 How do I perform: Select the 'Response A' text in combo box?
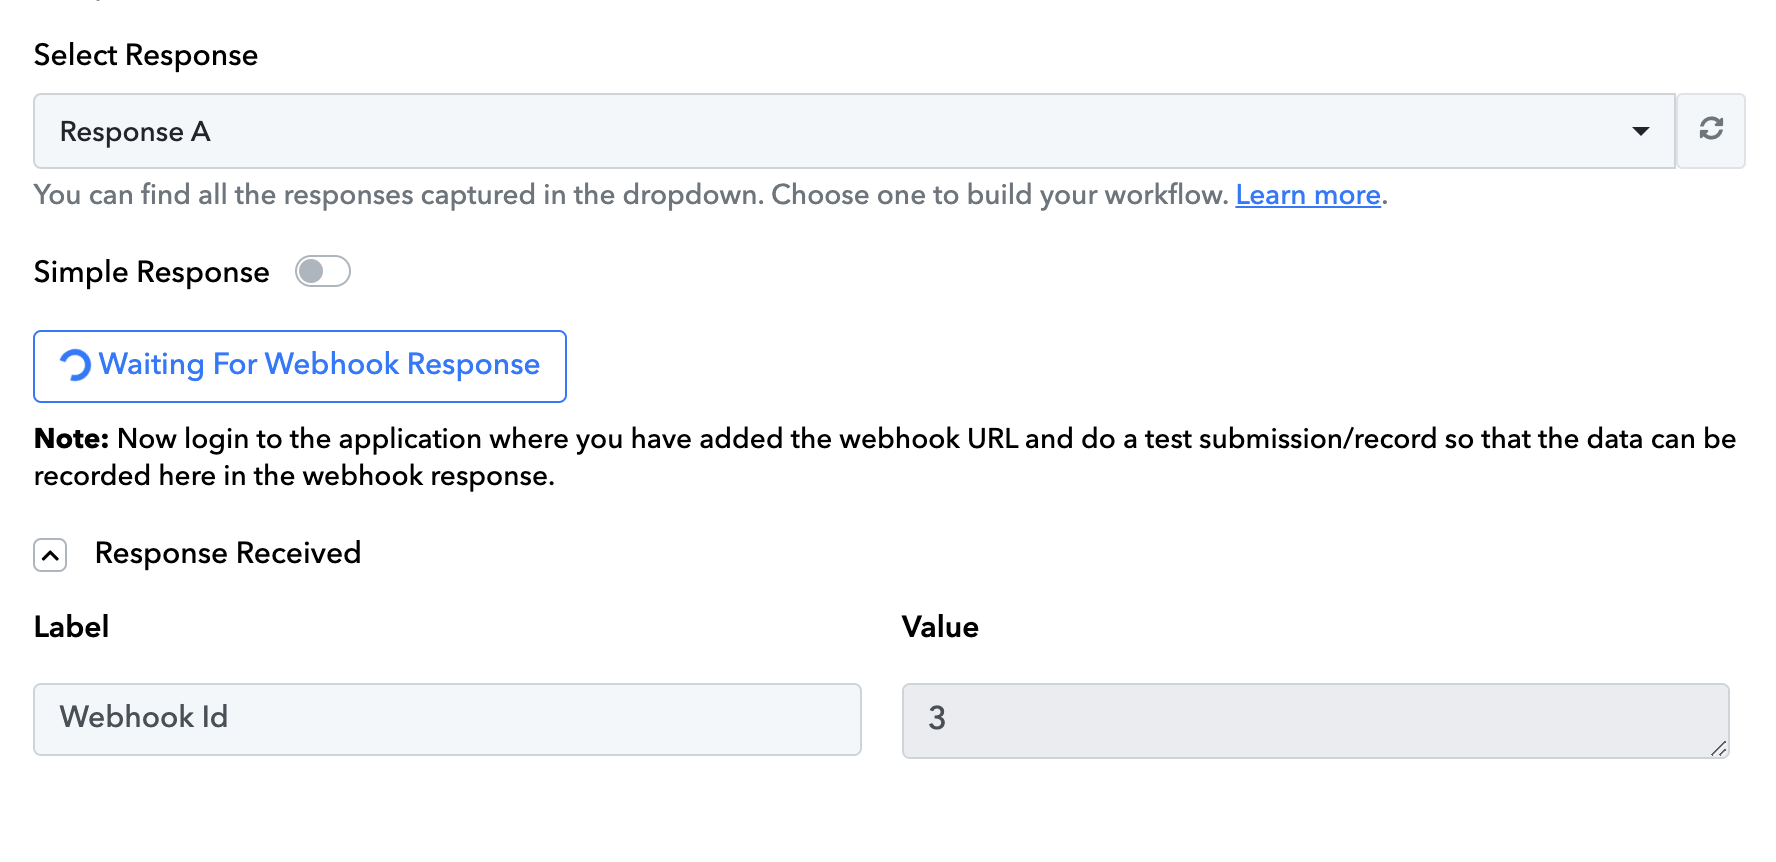(x=135, y=132)
